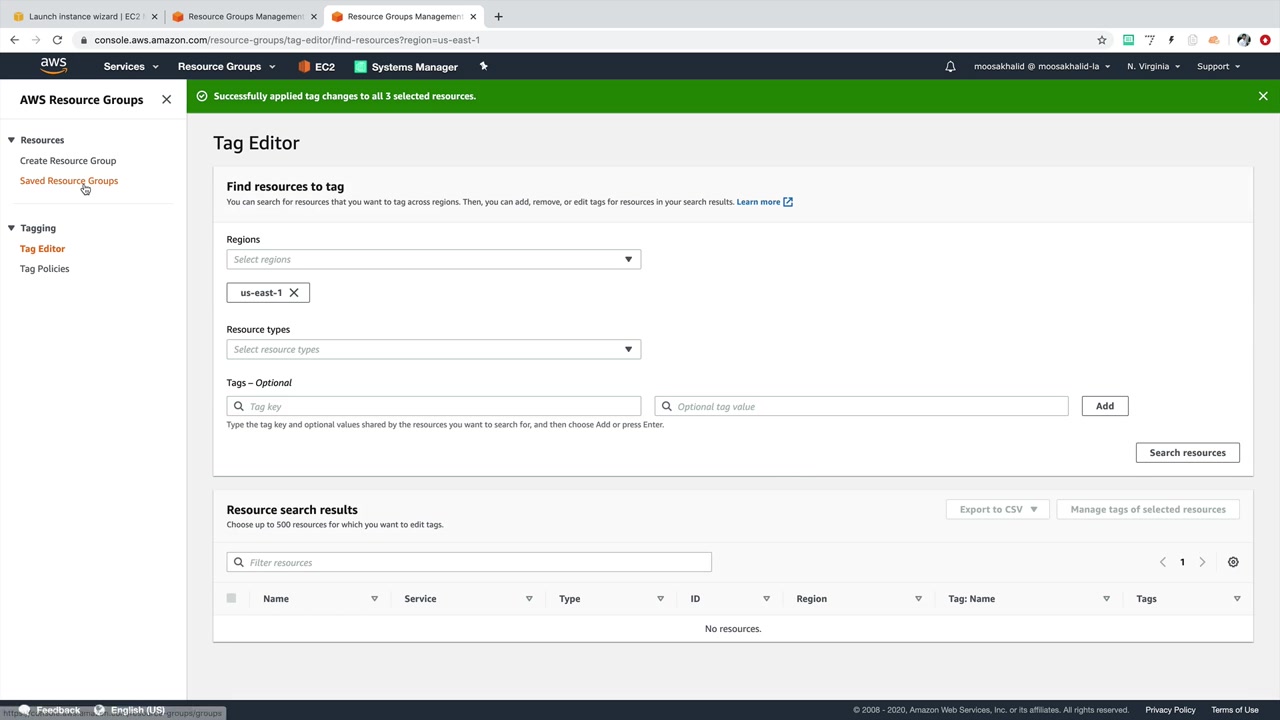This screenshot has height=720, width=1280.
Task: Open Create Resource Group in the sidebar
Action: pos(68,161)
